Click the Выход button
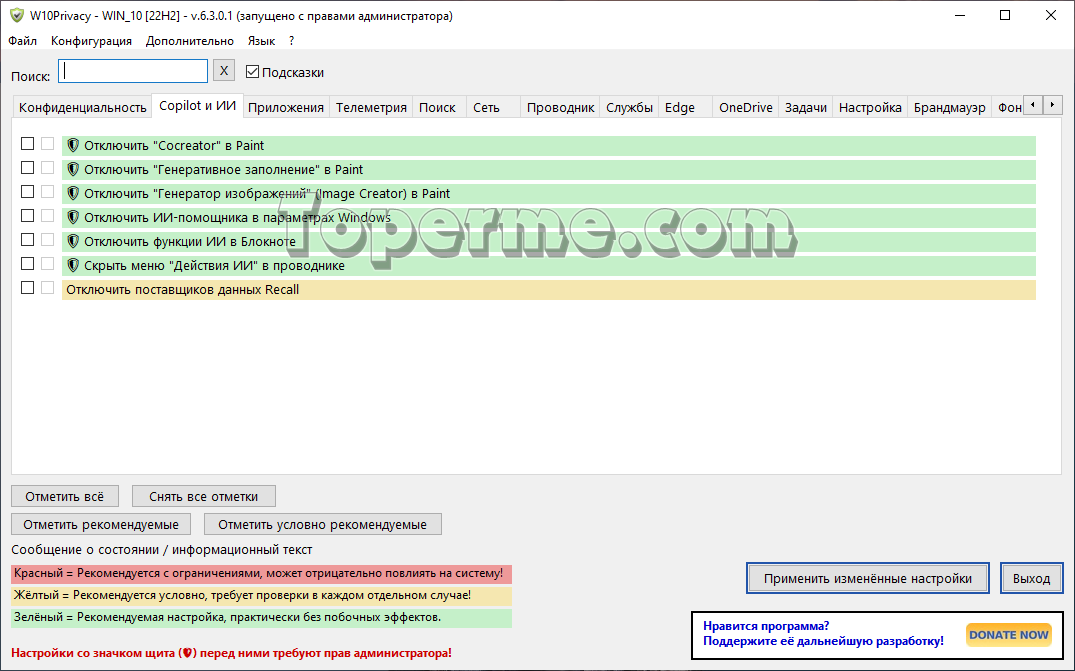This screenshot has height=671, width=1075. [x=1031, y=578]
